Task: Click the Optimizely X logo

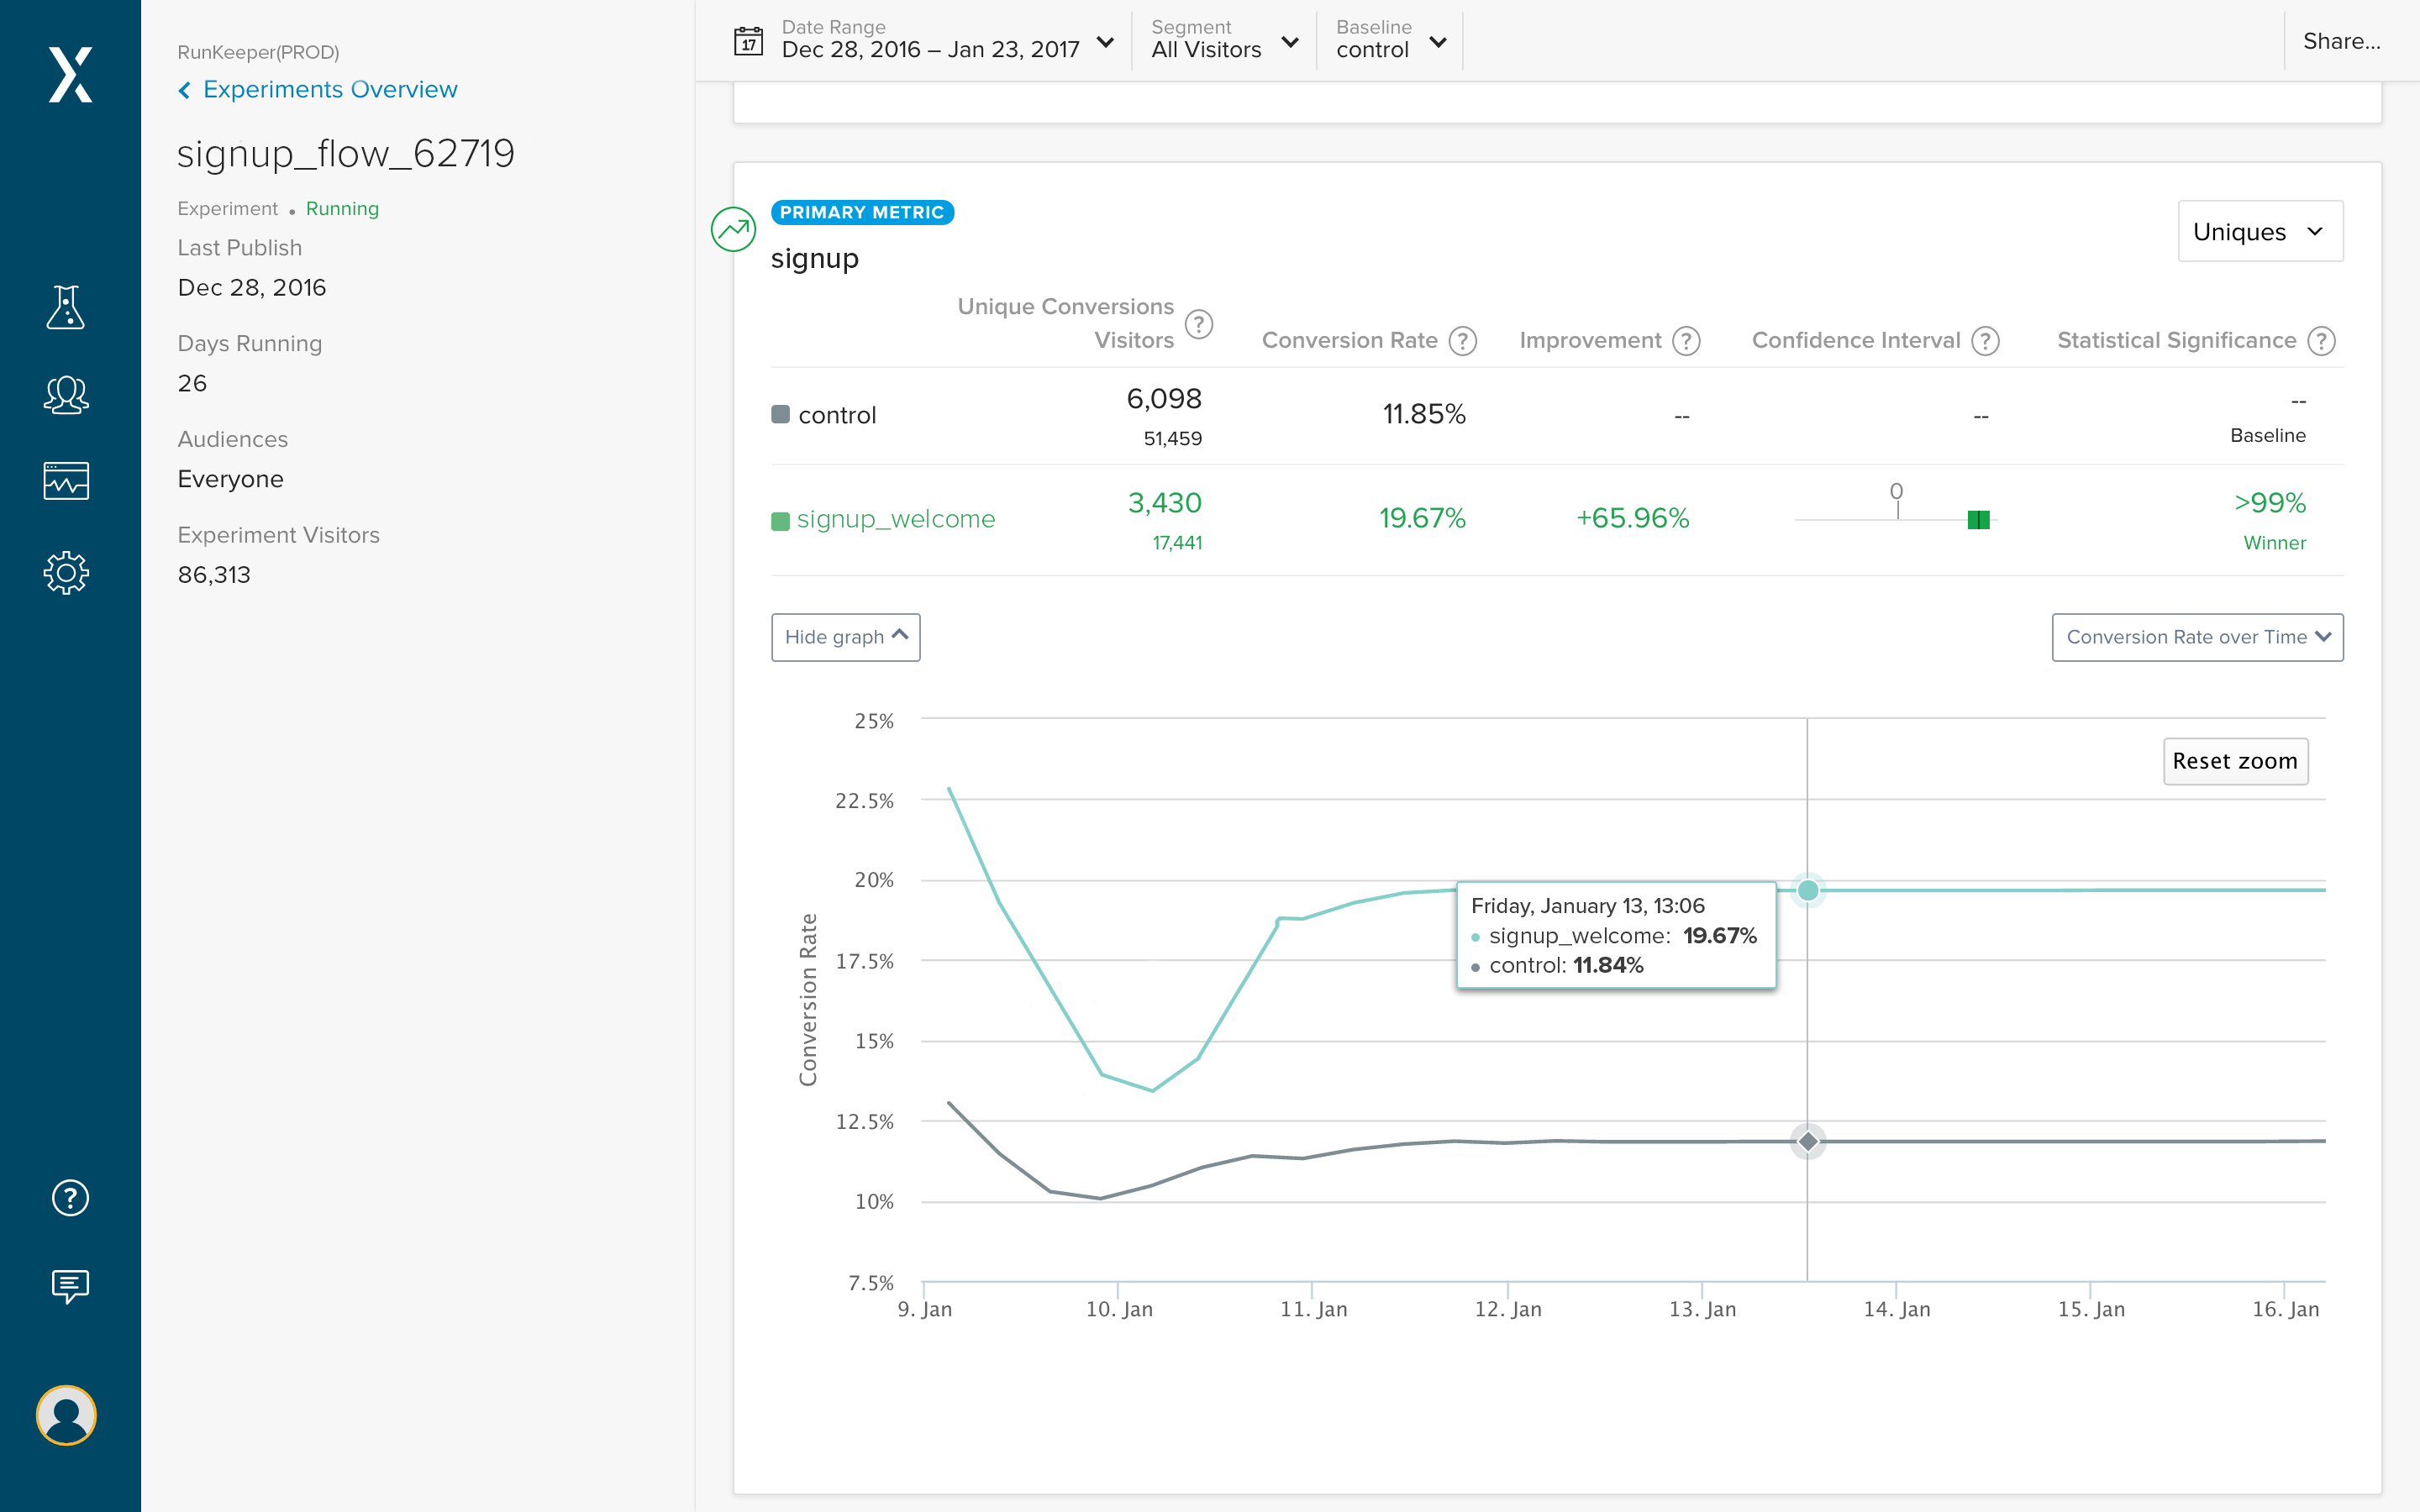Action: (70, 75)
